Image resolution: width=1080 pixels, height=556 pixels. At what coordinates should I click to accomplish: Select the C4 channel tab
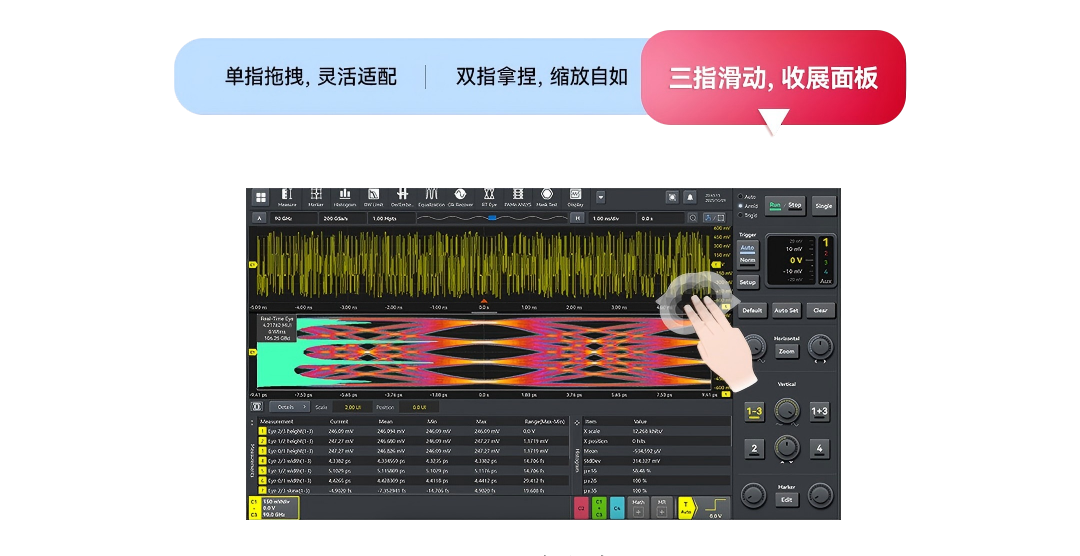click(x=617, y=509)
